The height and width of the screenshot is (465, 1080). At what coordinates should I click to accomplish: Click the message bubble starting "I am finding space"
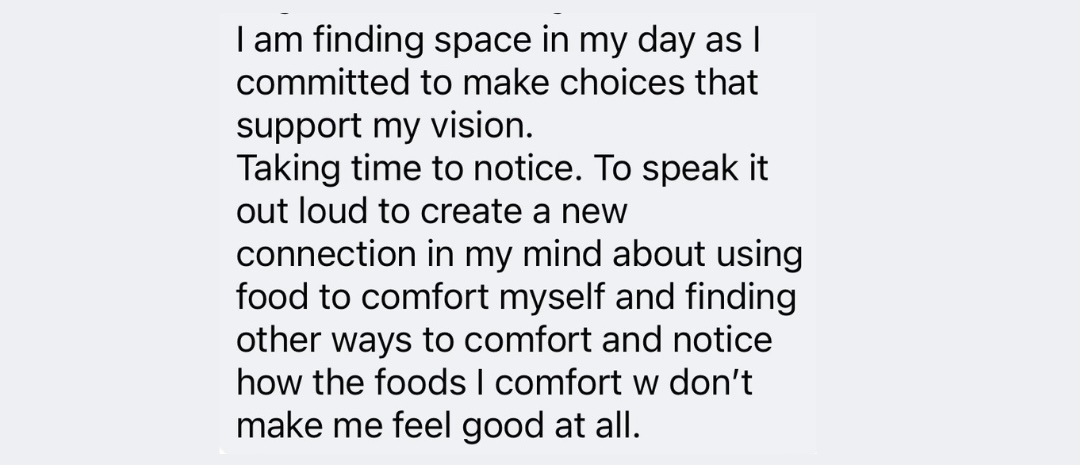[518, 233]
